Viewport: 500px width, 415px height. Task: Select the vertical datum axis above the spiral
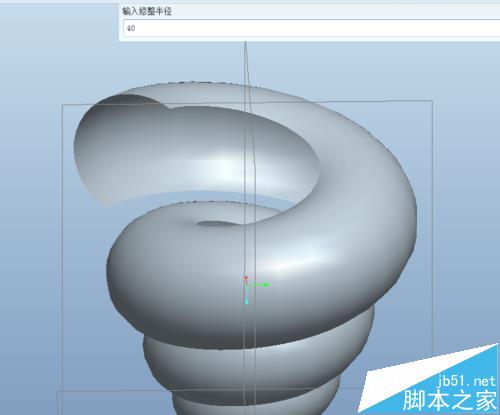[246, 62]
